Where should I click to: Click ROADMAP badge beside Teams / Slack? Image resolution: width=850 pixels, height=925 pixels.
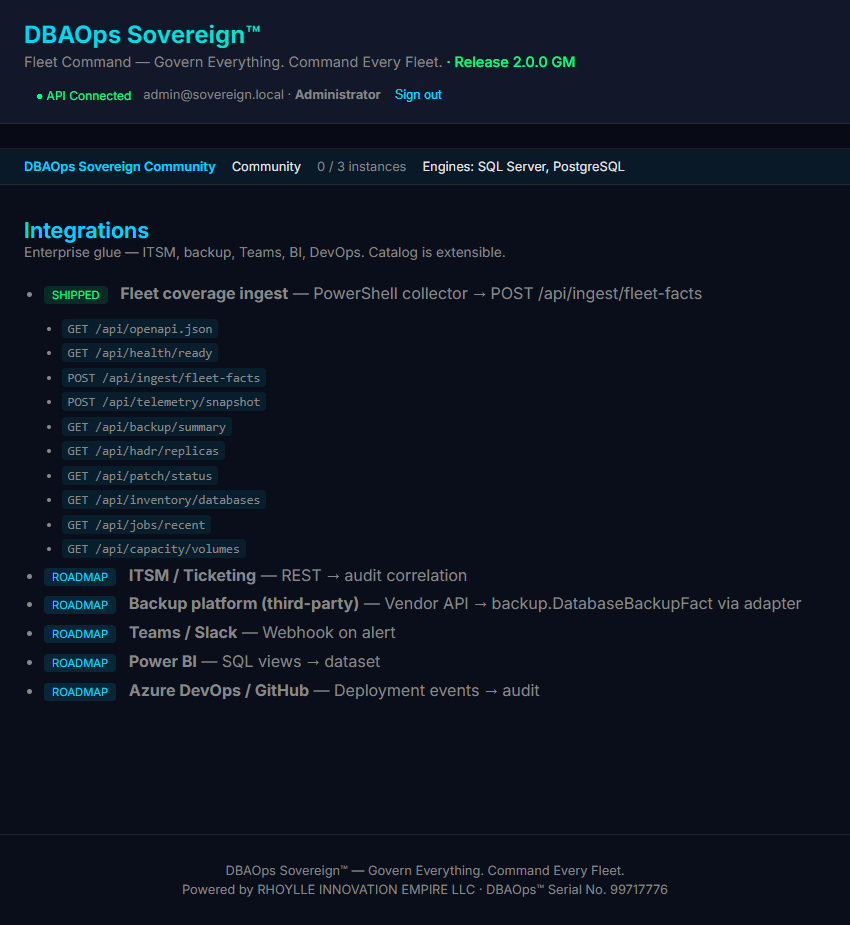[80, 634]
